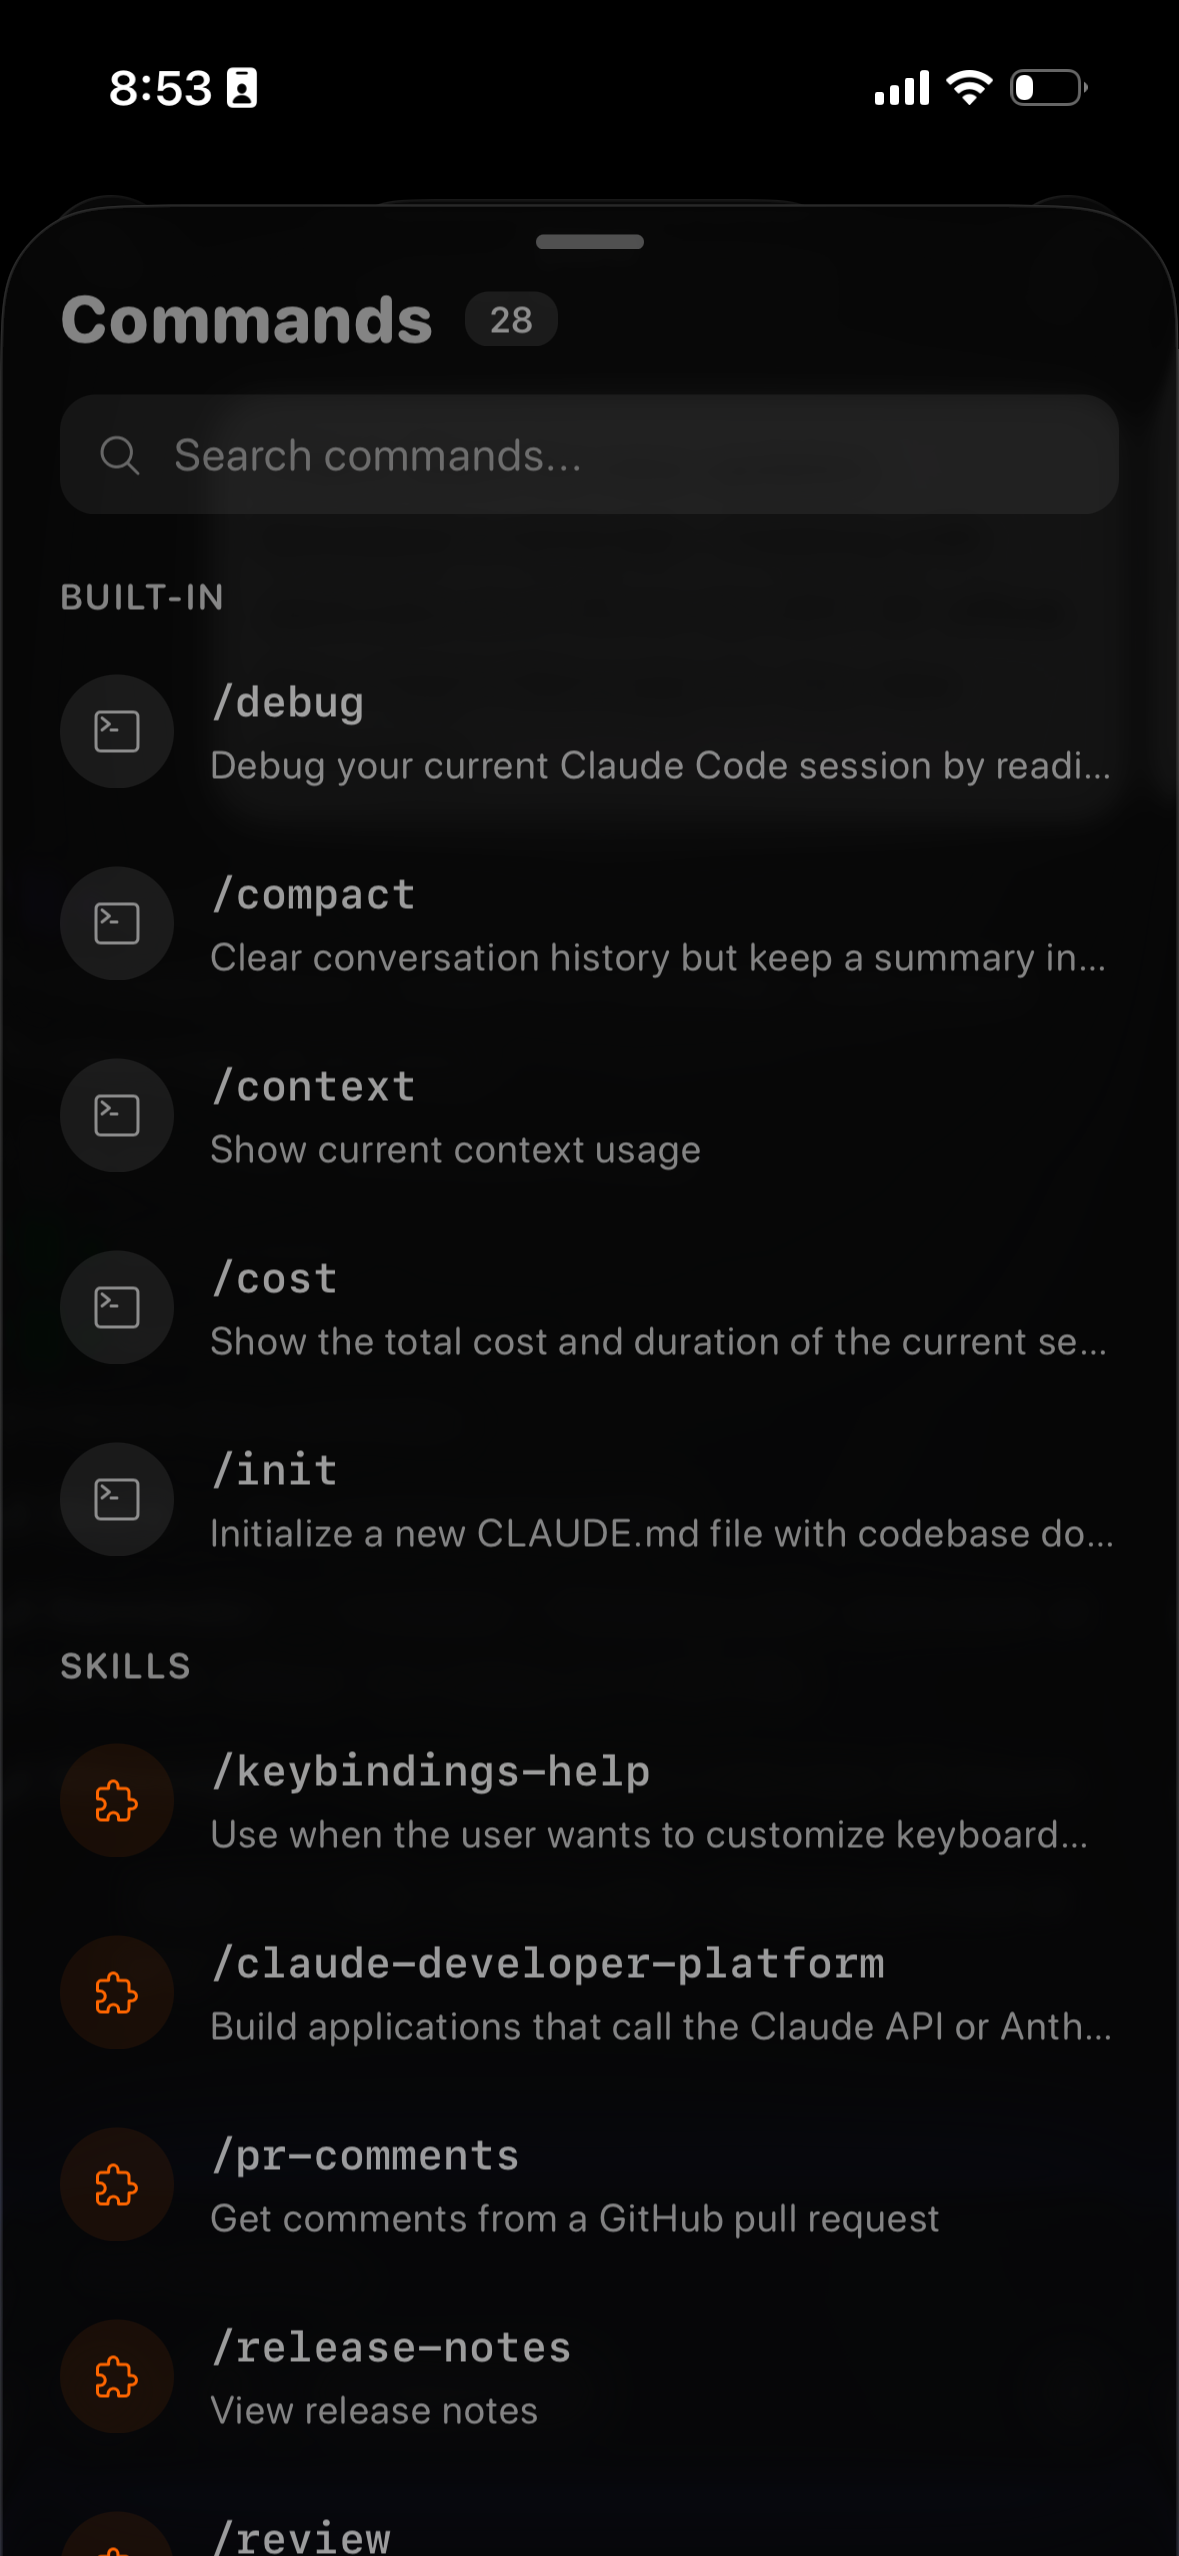This screenshot has width=1179, height=2556.
Task: Tap the puzzle icon beside /pr-comments
Action: 117,2185
